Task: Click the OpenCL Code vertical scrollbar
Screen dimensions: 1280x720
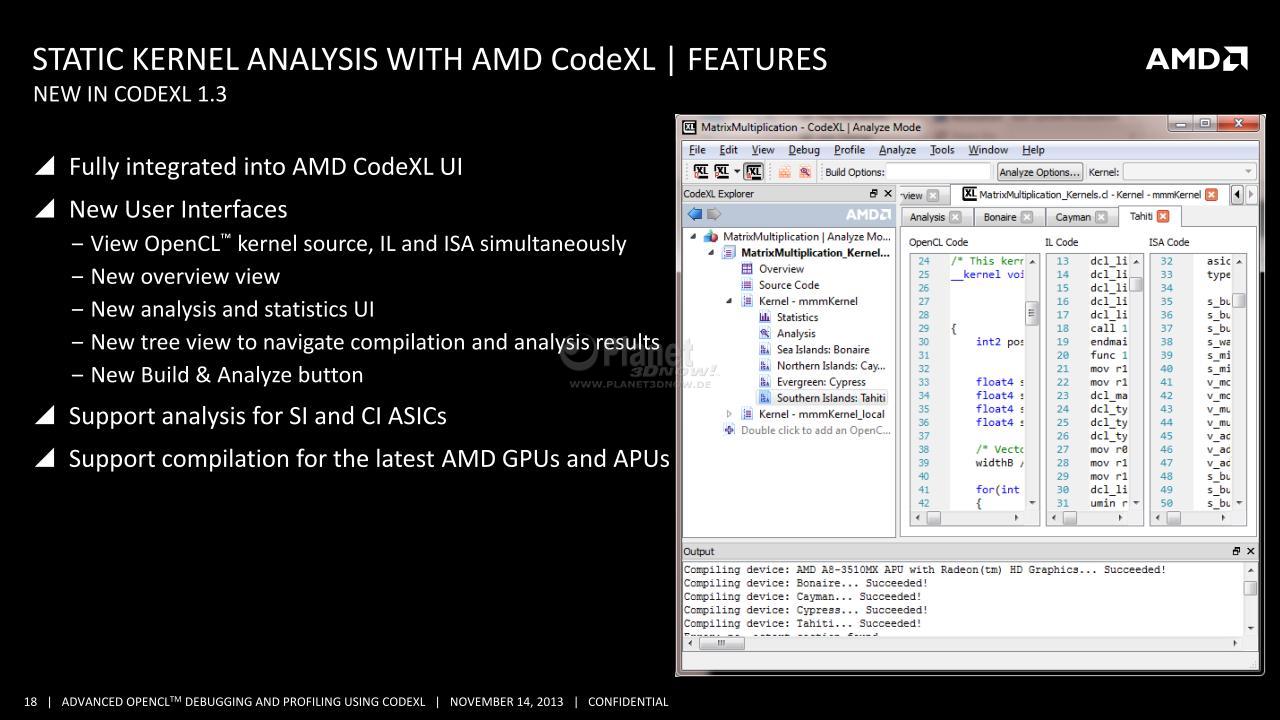Action: [1033, 381]
